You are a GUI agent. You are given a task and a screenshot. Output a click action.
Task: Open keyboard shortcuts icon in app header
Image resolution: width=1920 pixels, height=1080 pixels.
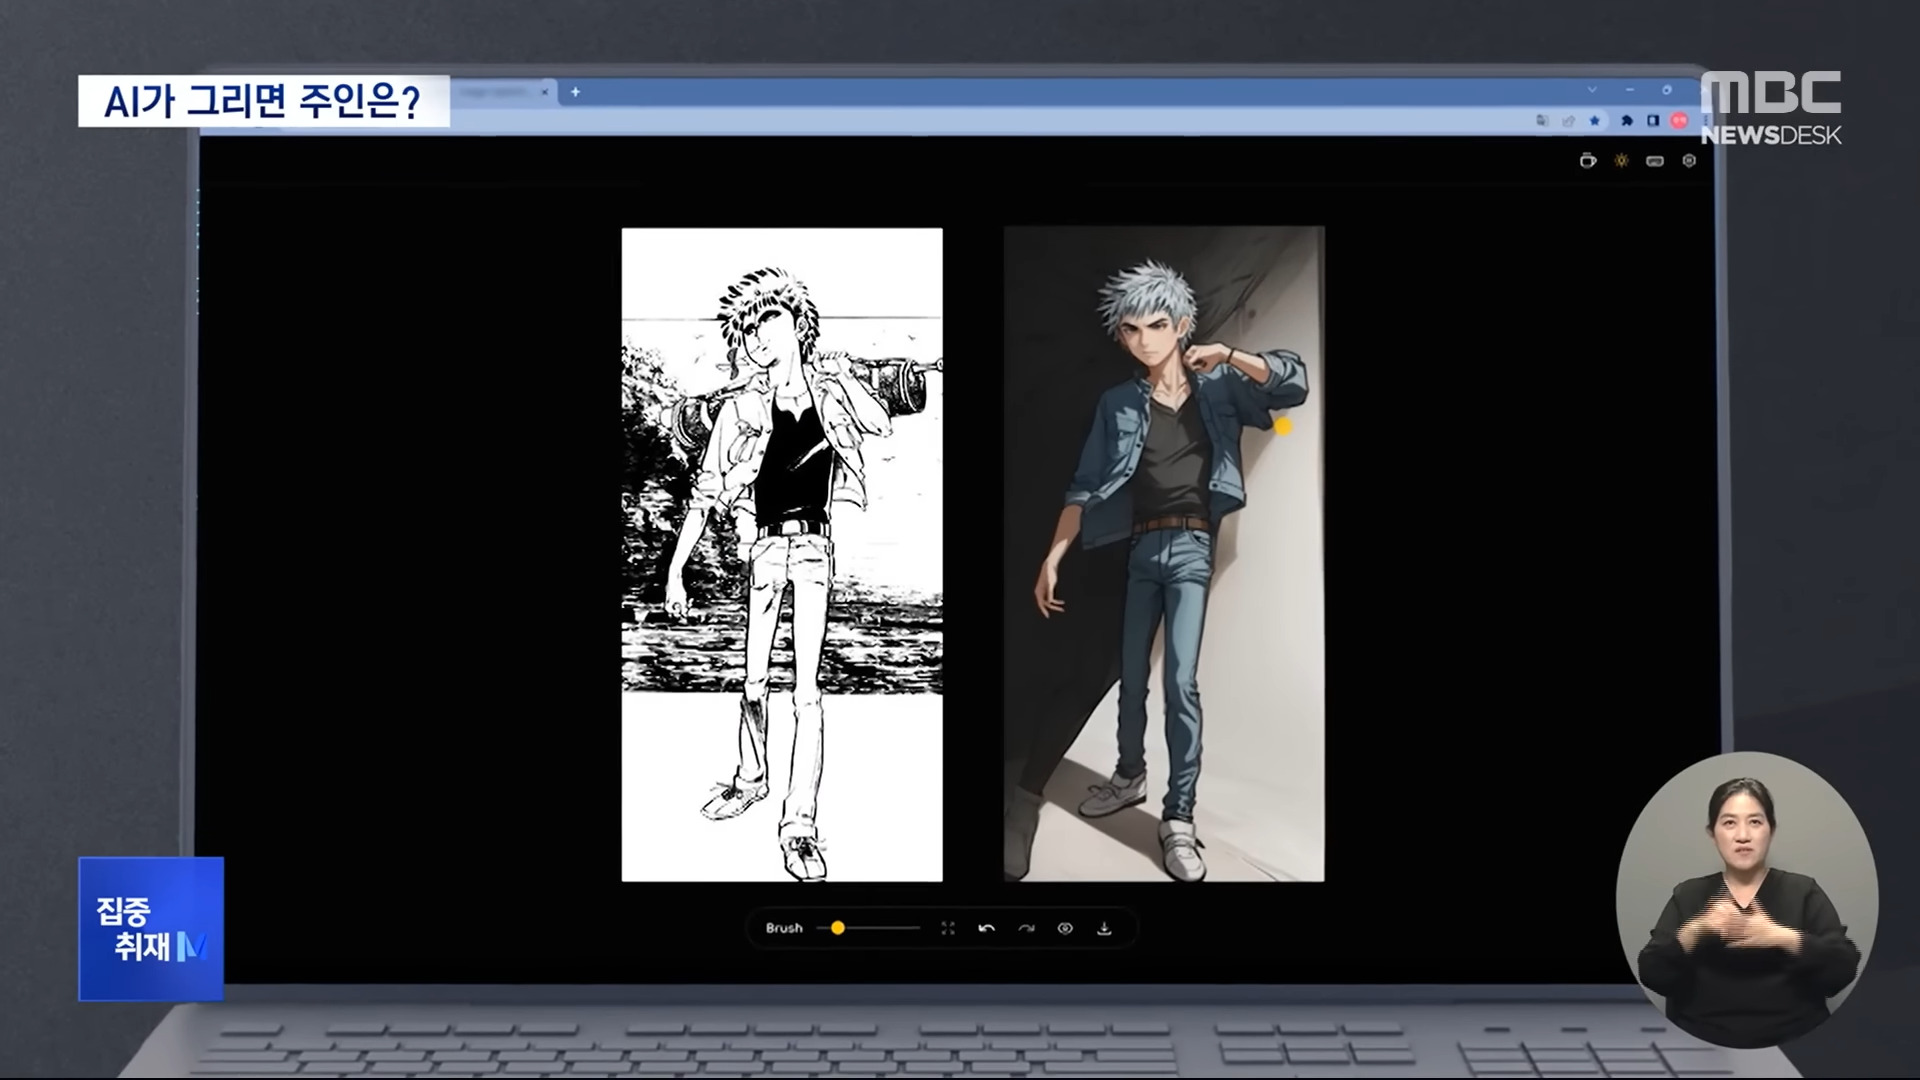point(1655,161)
